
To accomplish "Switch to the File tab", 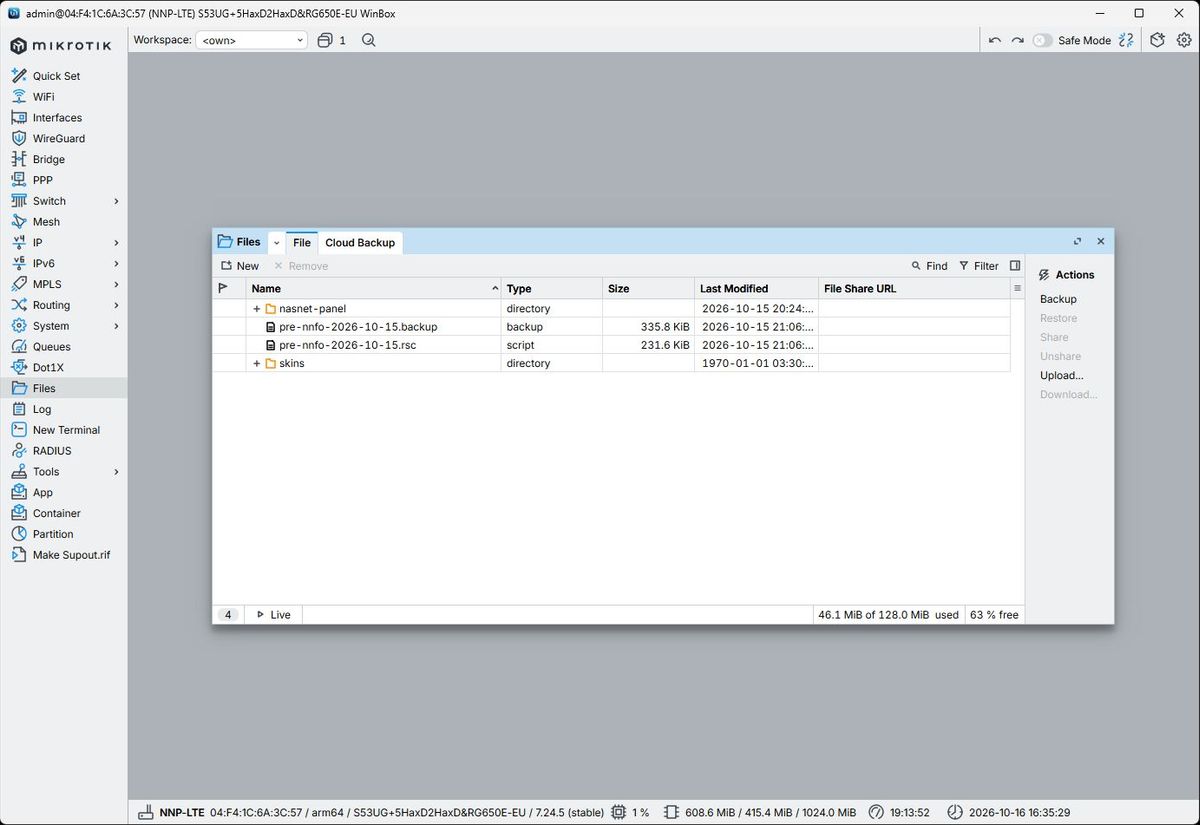I will [302, 243].
